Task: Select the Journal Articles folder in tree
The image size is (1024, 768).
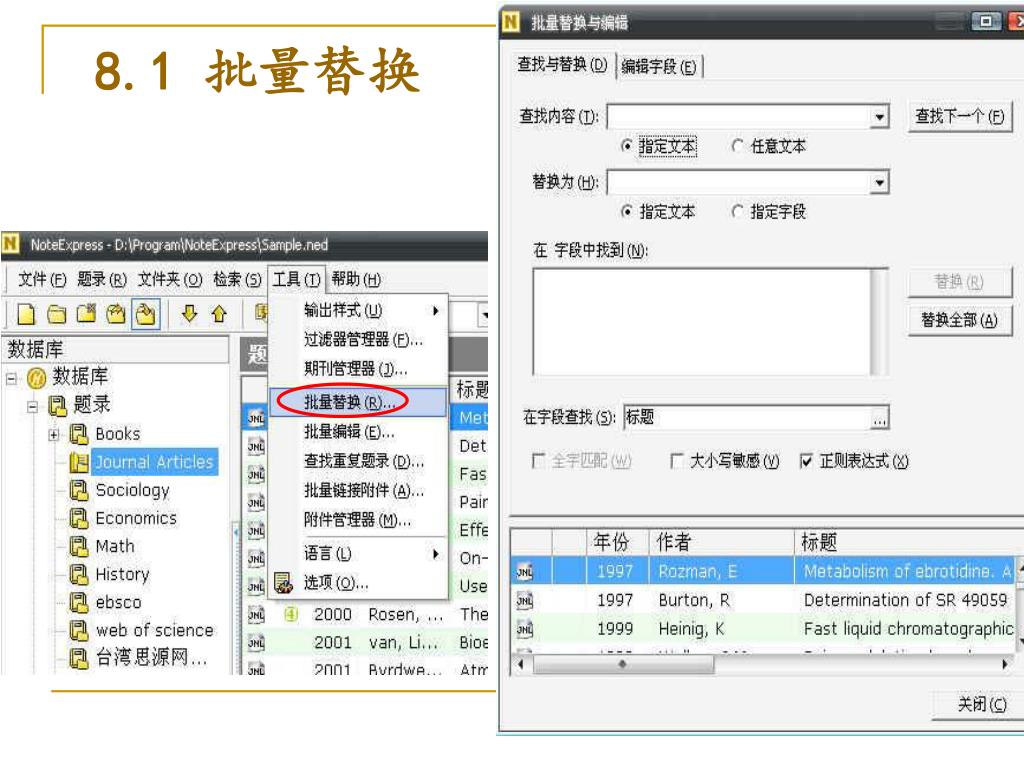Action: point(155,462)
